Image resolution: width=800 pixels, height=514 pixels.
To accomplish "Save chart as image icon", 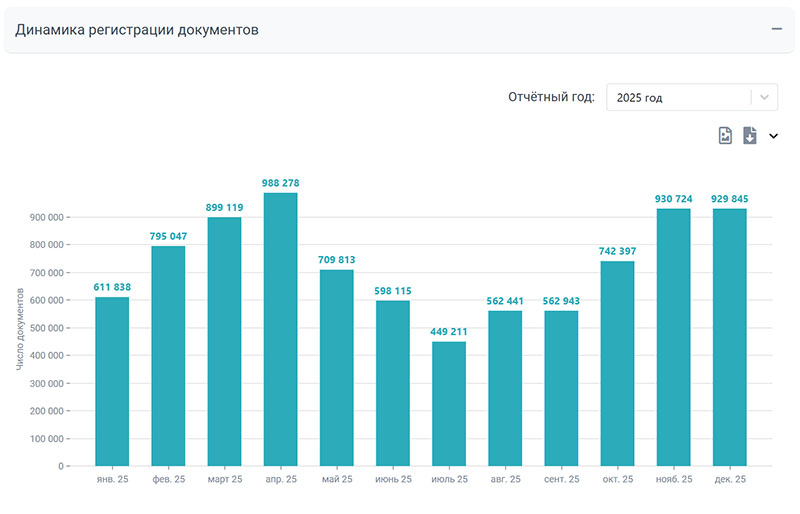I will coord(726,136).
